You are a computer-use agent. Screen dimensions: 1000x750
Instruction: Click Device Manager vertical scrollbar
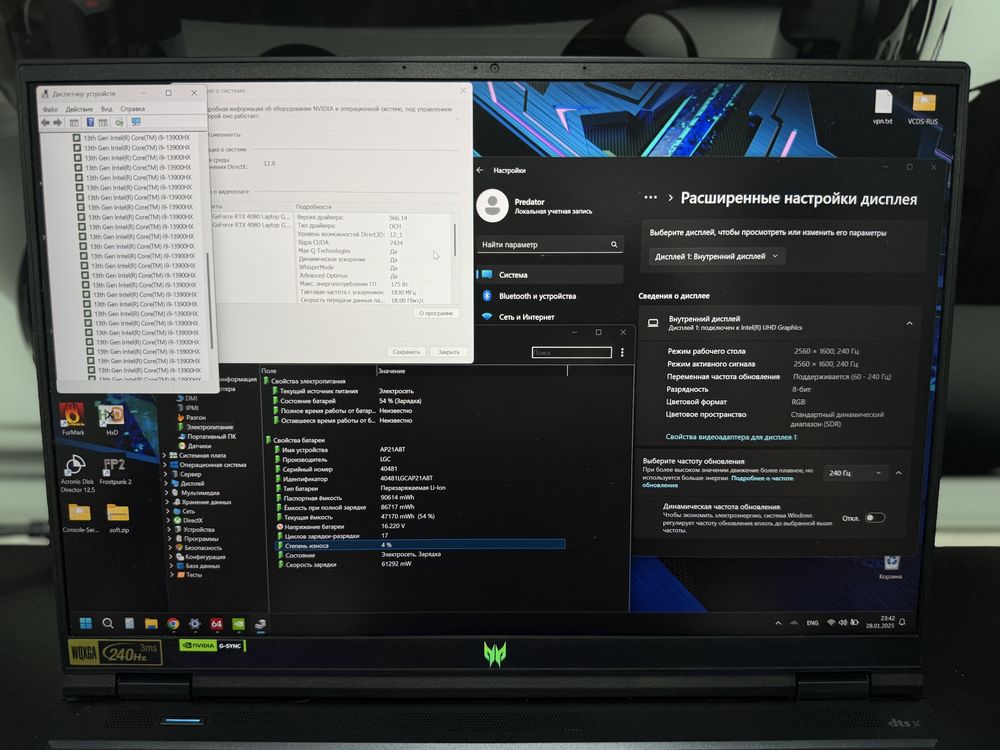209,300
